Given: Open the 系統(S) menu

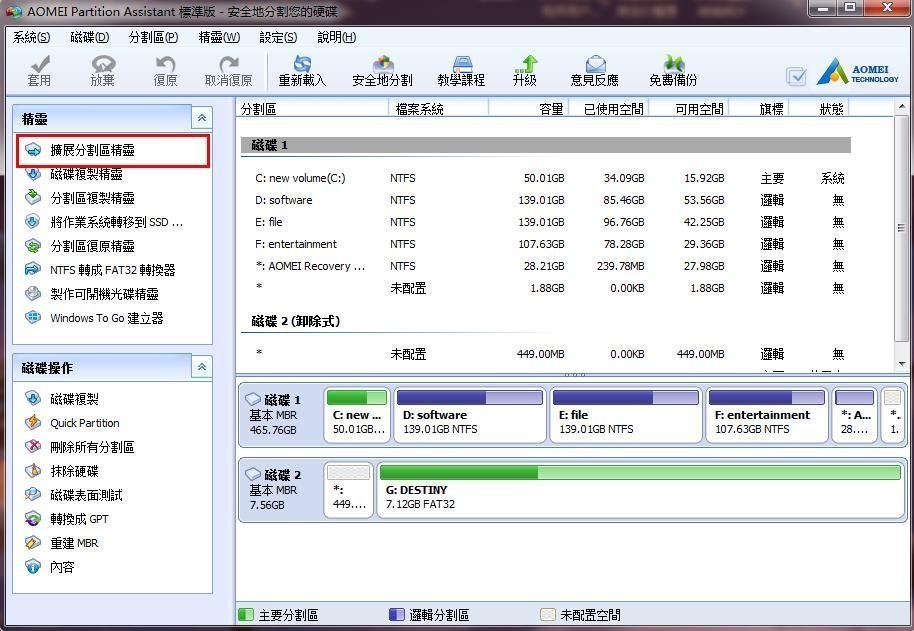Looking at the screenshot, I should [x=31, y=37].
